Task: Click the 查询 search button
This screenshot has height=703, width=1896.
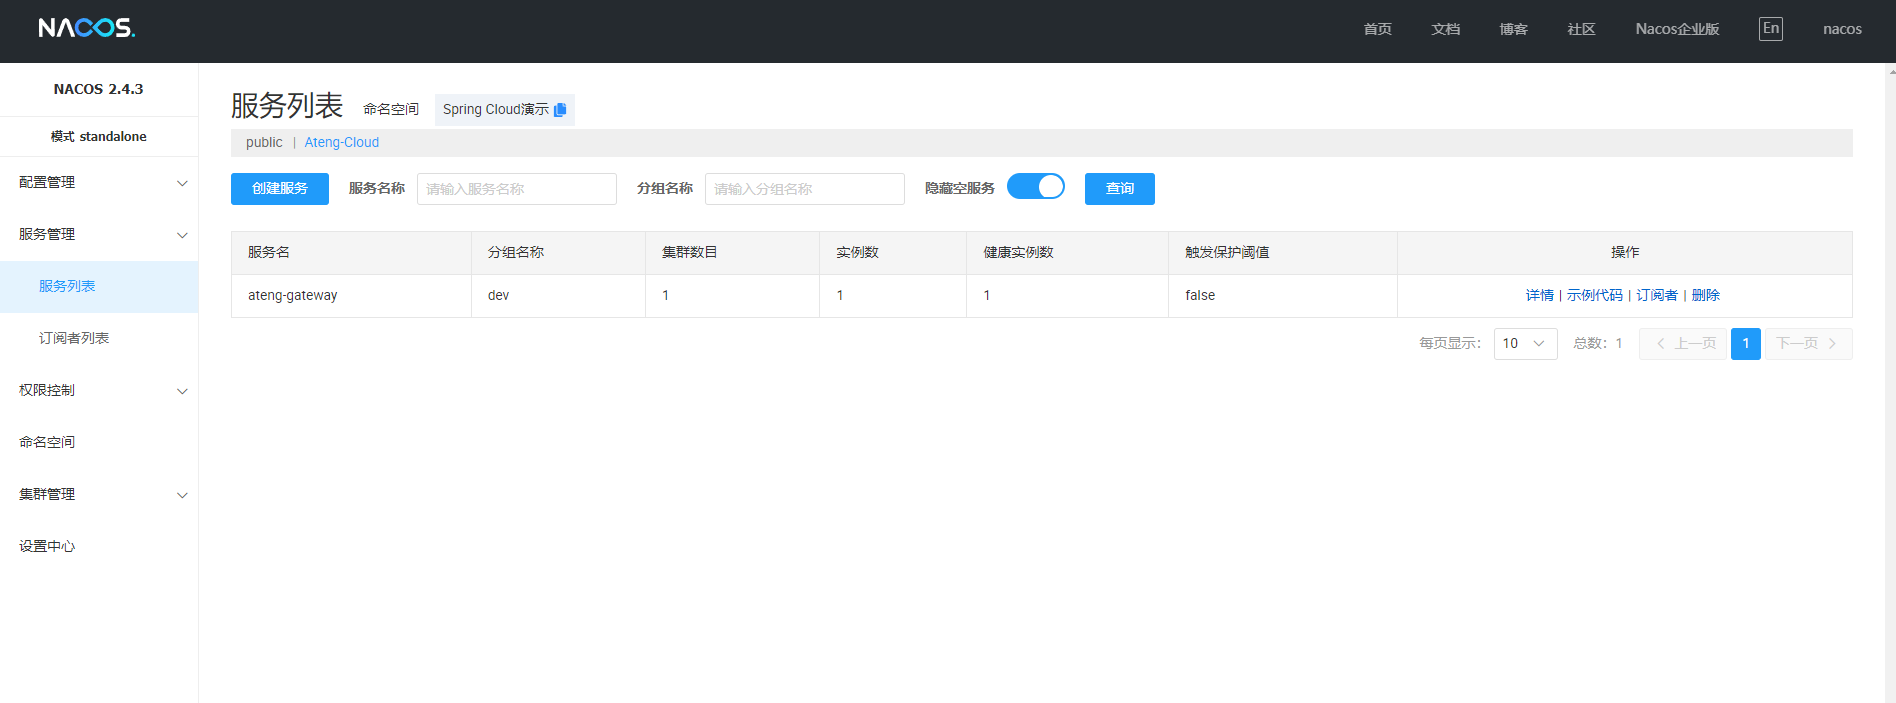Action: point(1119,189)
